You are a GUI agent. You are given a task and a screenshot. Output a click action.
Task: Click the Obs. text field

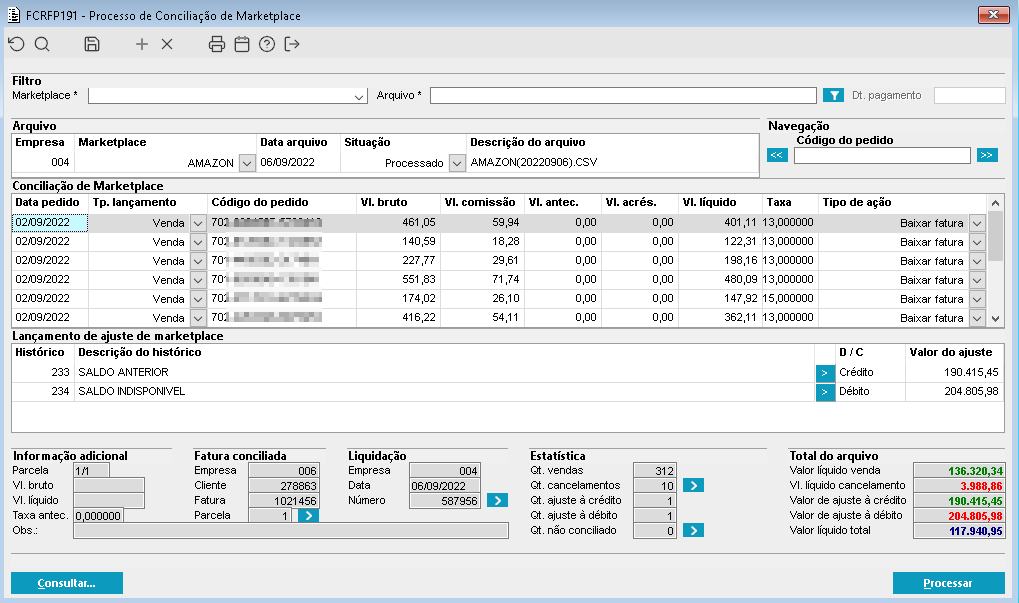(290, 531)
